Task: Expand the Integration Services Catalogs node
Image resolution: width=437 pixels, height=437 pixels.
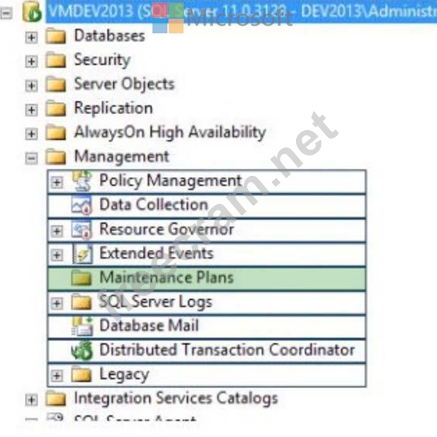Action: coord(31,400)
